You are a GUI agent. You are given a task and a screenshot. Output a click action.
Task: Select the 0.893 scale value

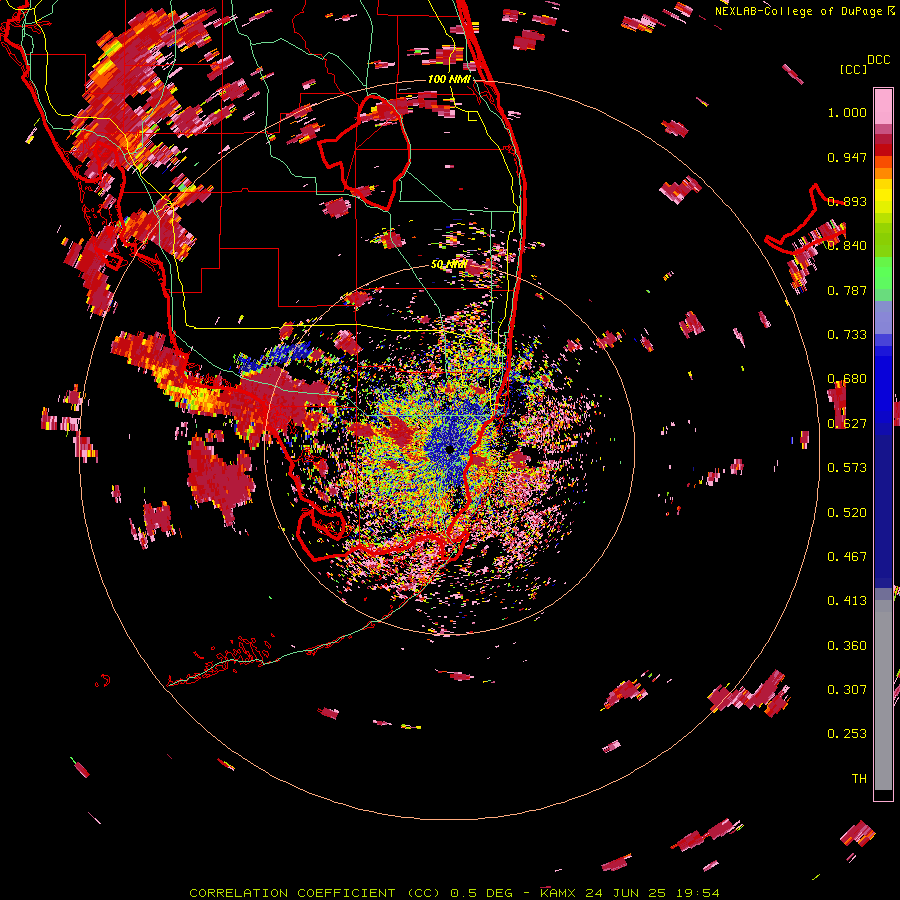click(x=847, y=201)
